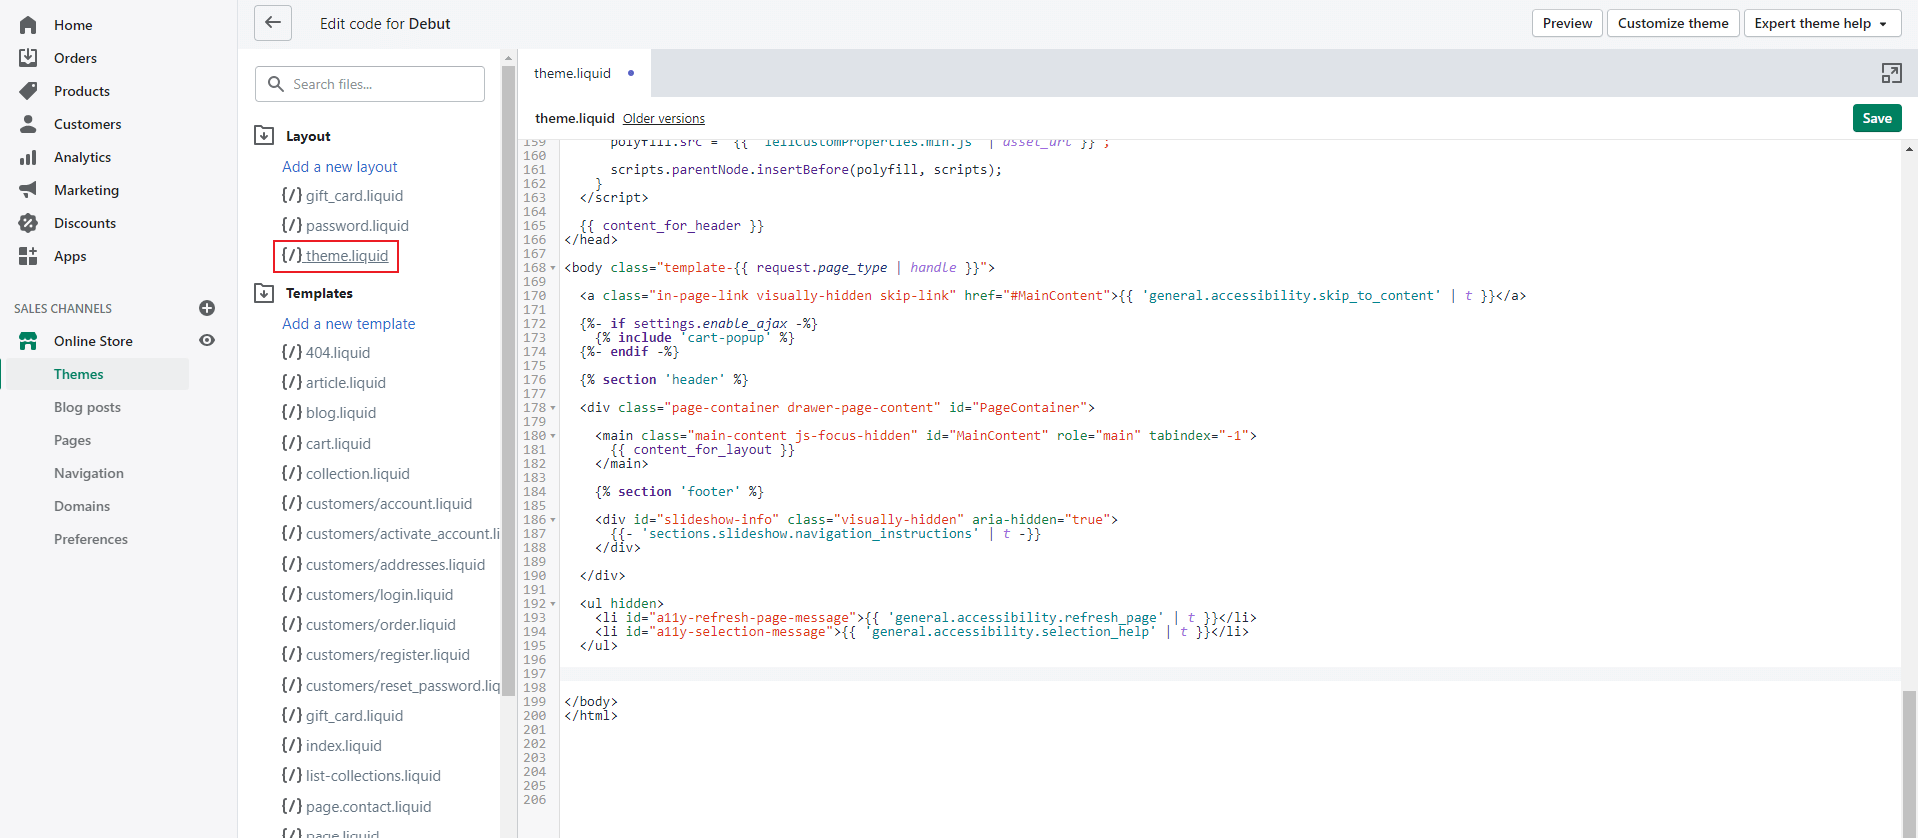The height and width of the screenshot is (838, 1918).
Task: Fold code at line 168
Action: tap(553, 268)
